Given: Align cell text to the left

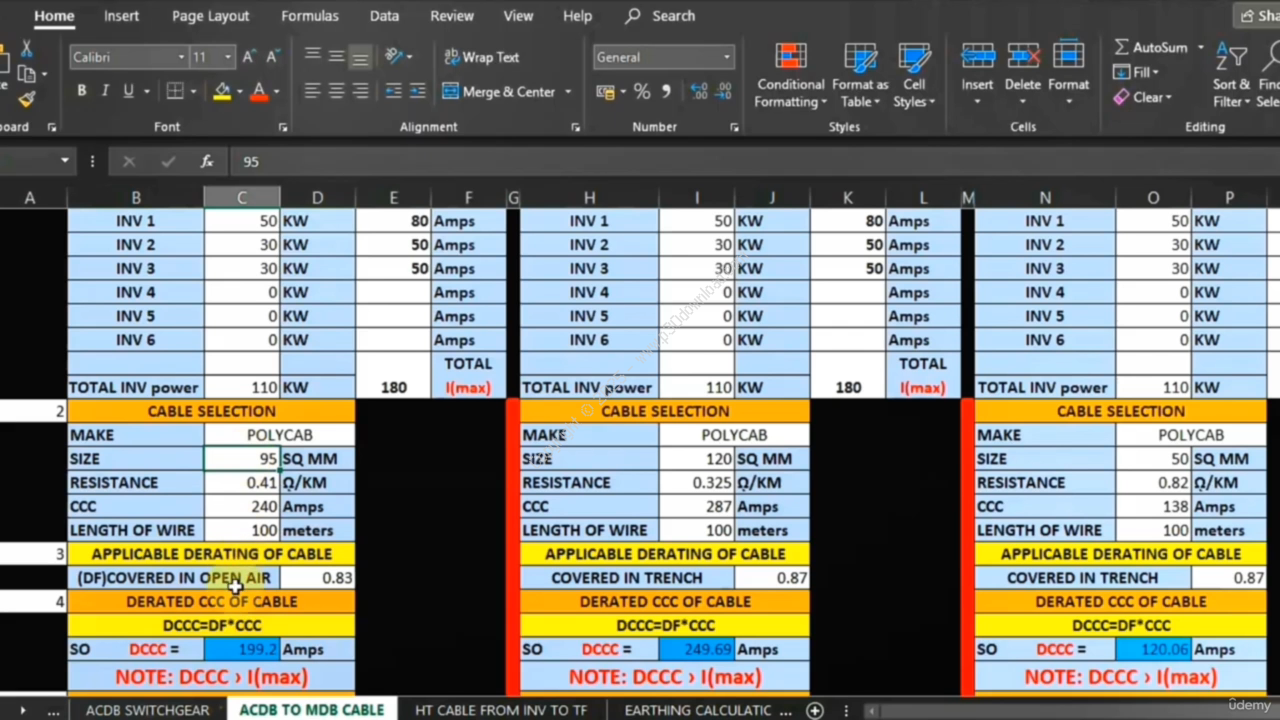Looking at the screenshot, I should click(x=313, y=91).
